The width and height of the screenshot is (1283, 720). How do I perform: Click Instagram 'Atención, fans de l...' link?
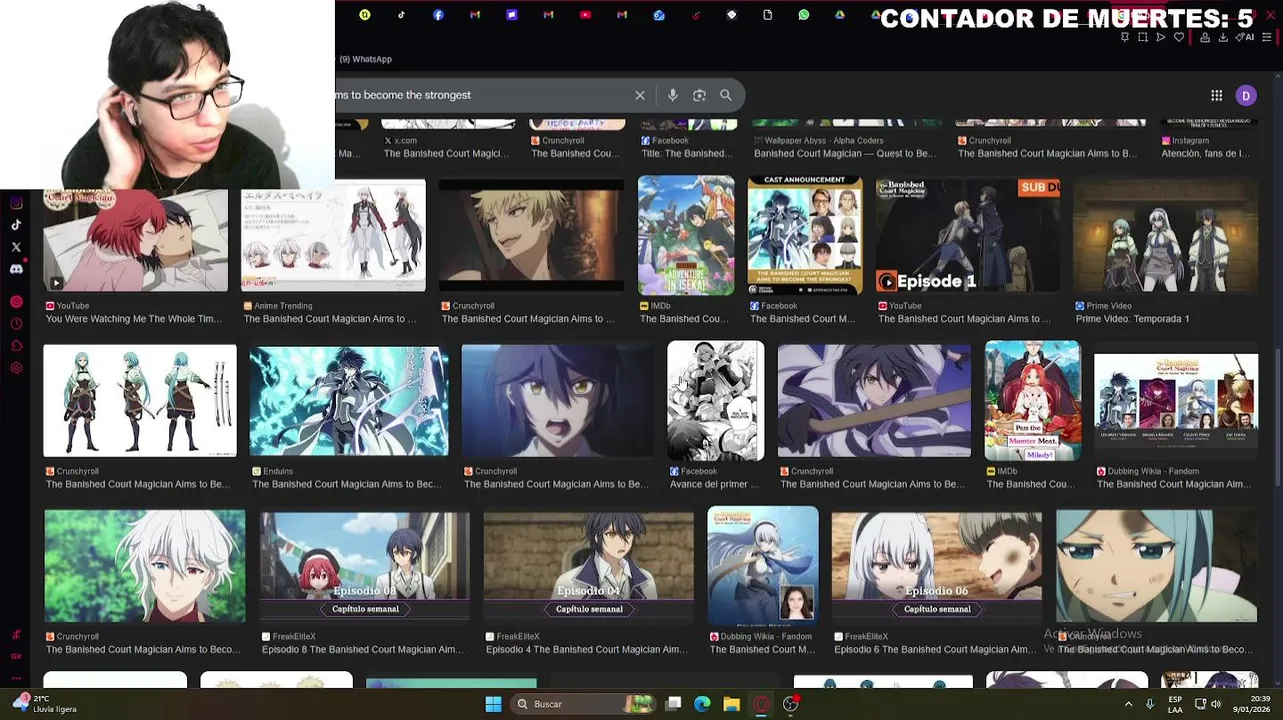[x=1206, y=154]
